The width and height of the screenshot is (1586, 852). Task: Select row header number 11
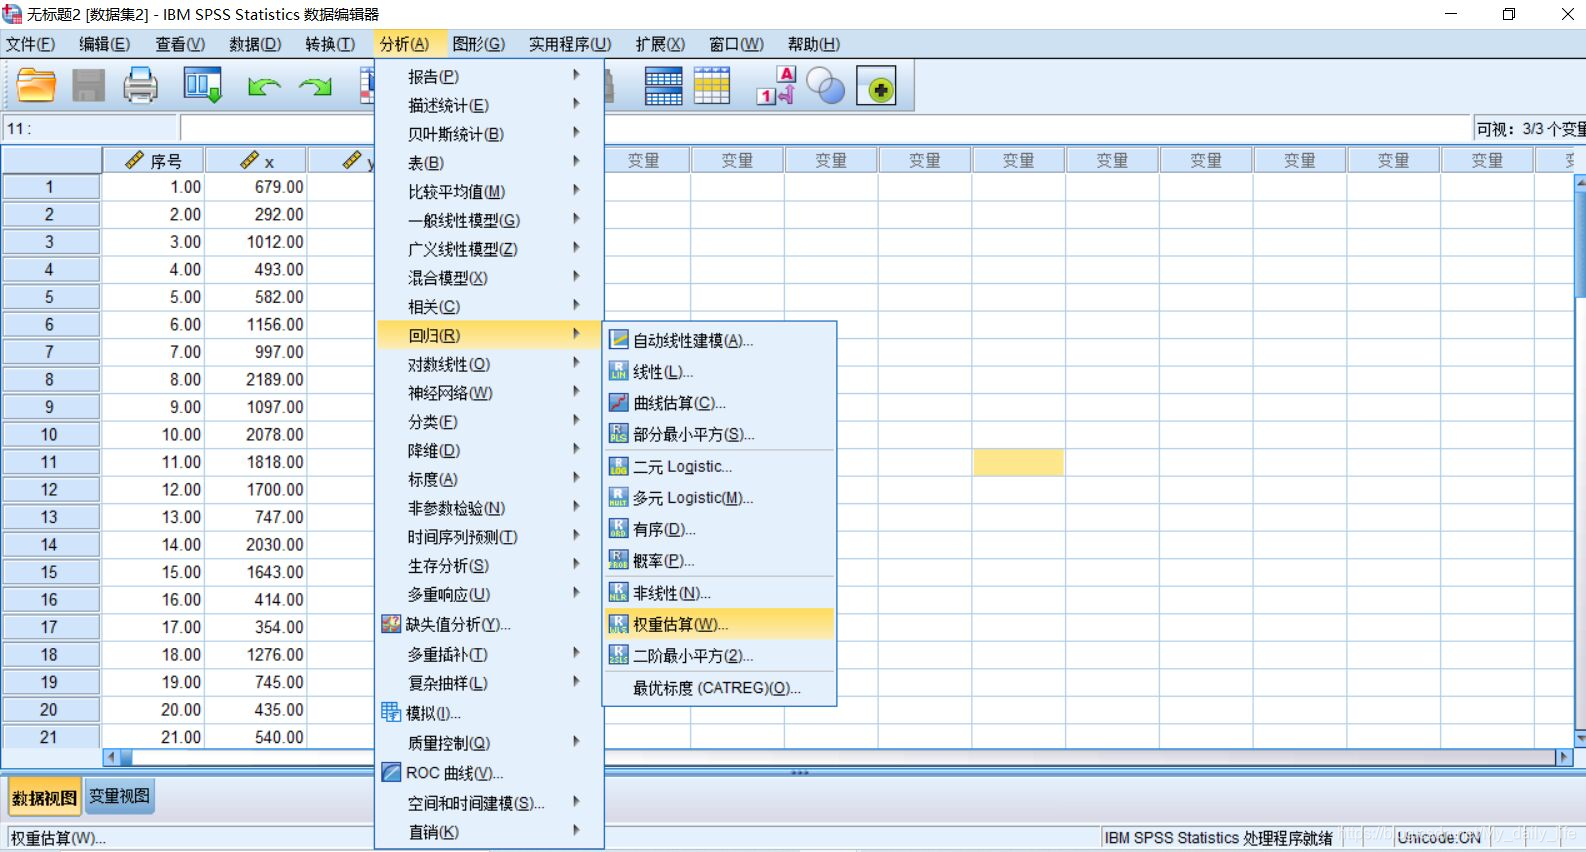[x=50, y=462]
